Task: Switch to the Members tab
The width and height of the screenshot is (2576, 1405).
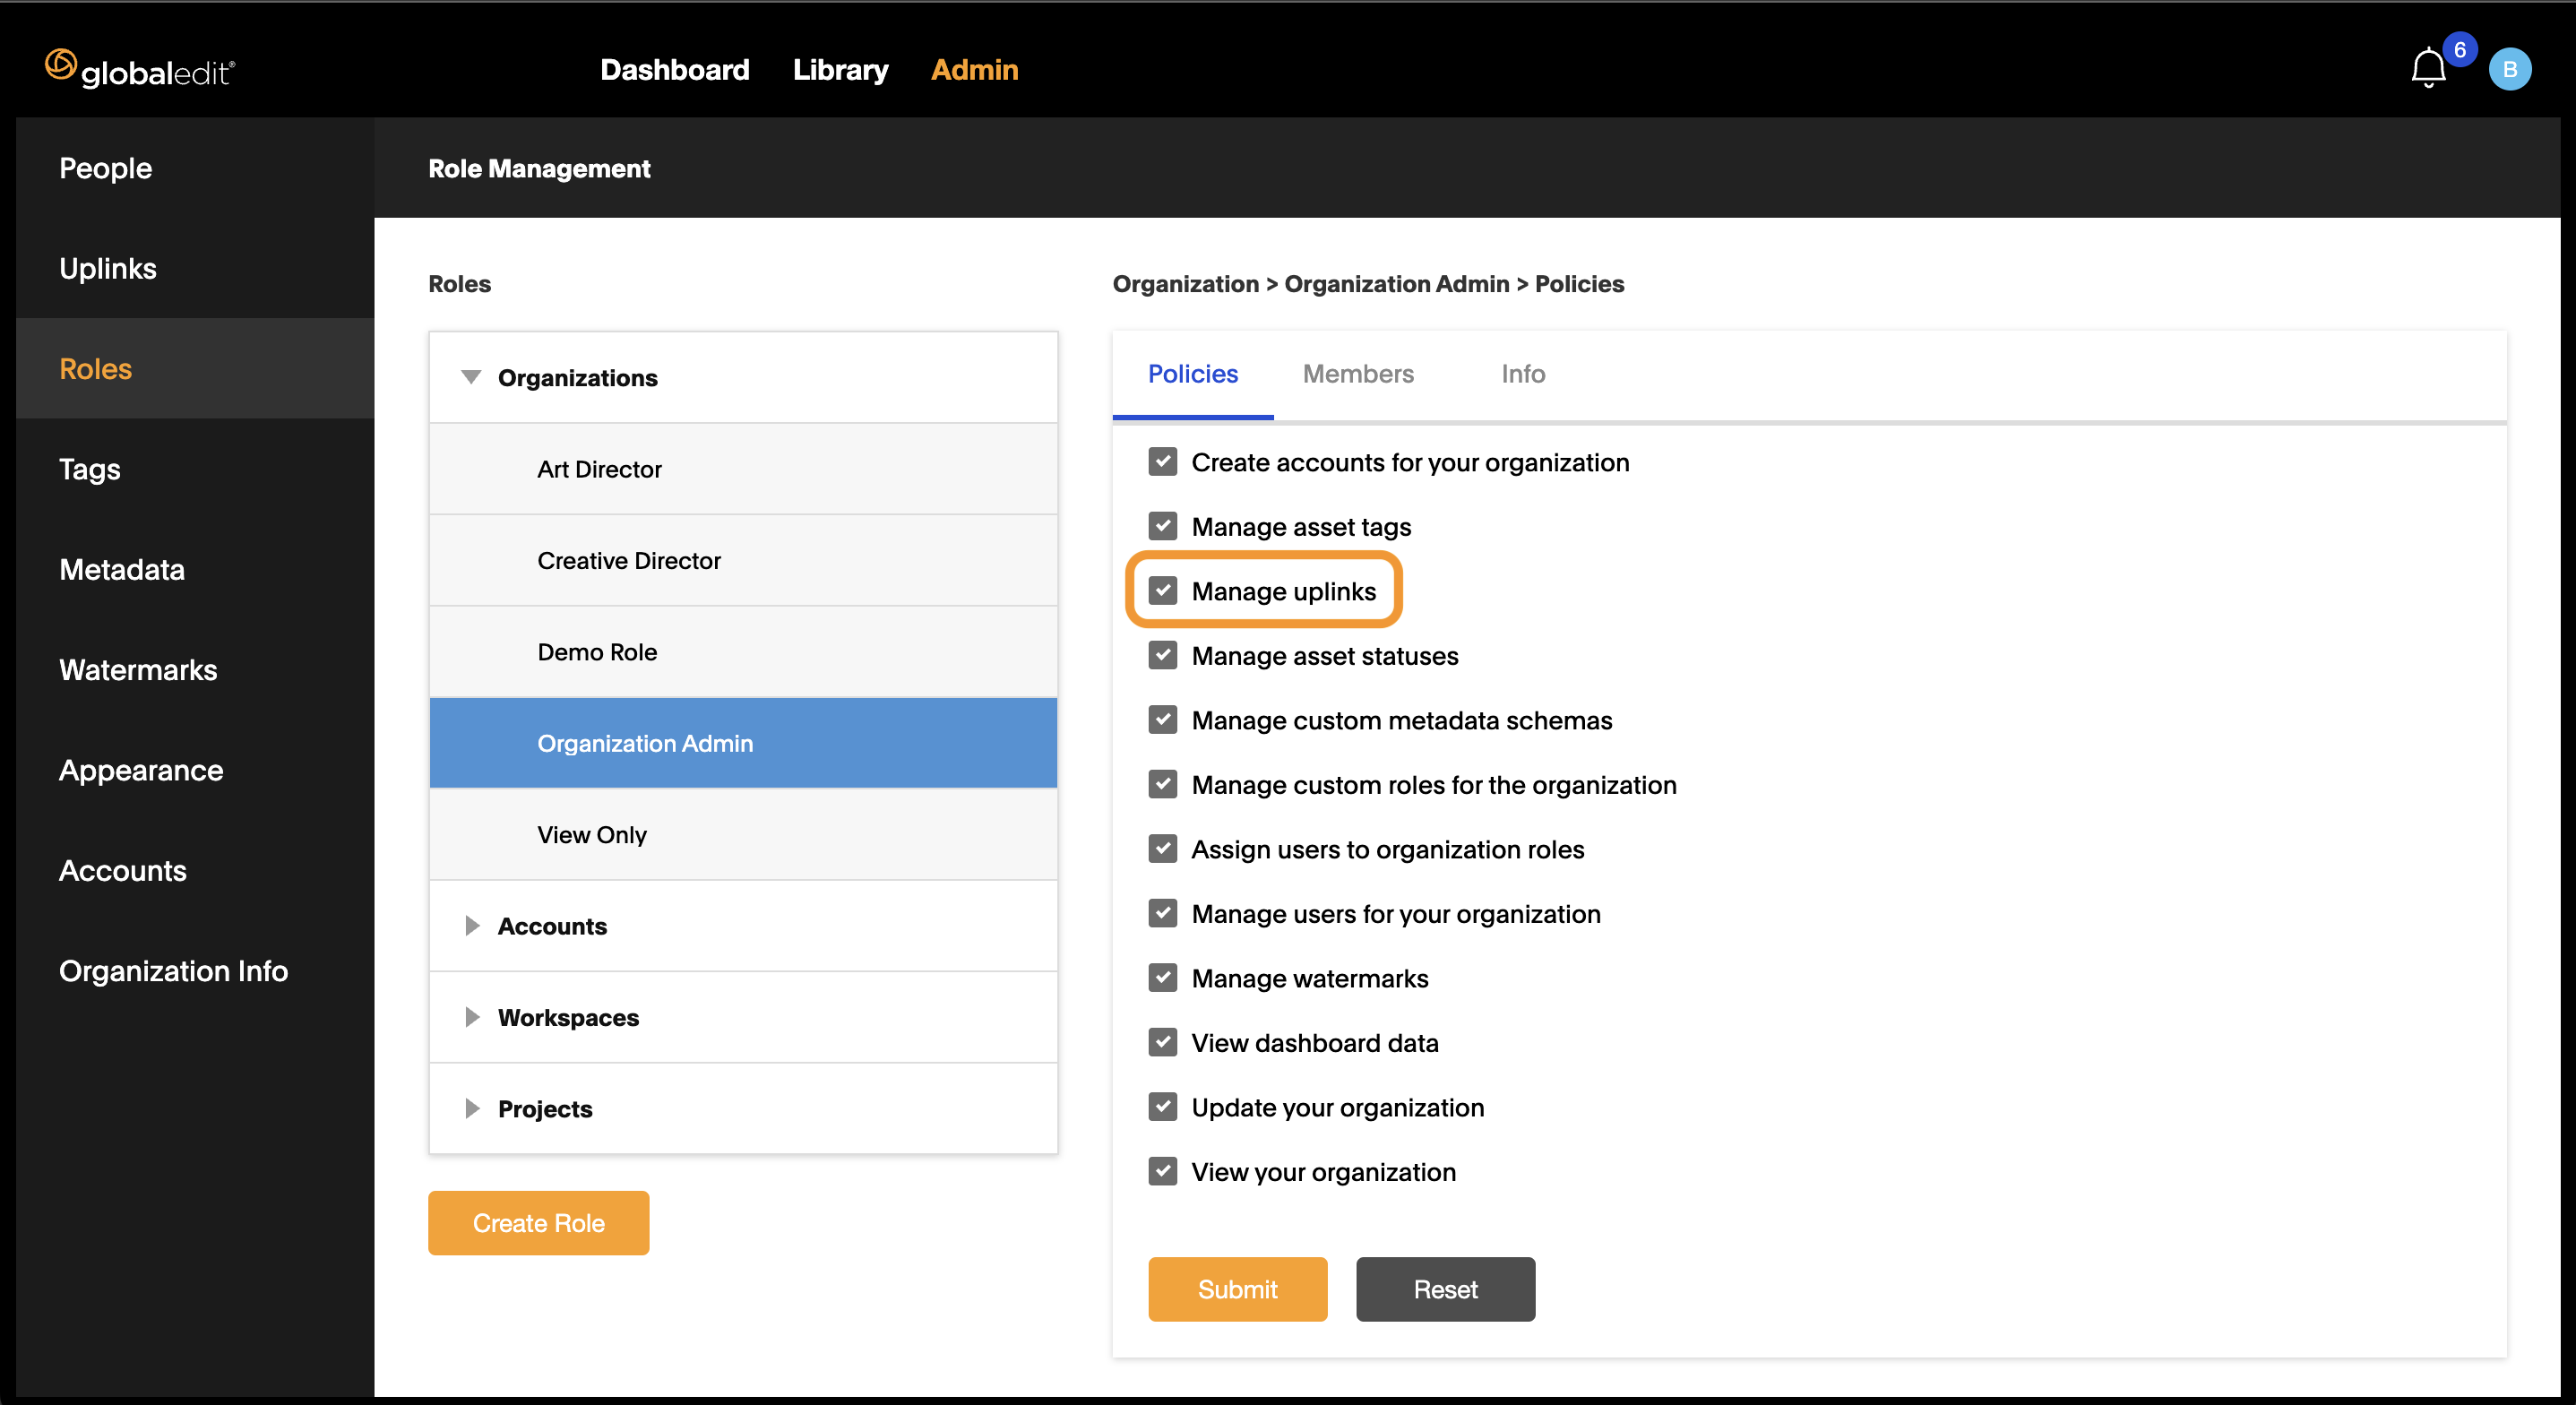Action: tap(1357, 374)
